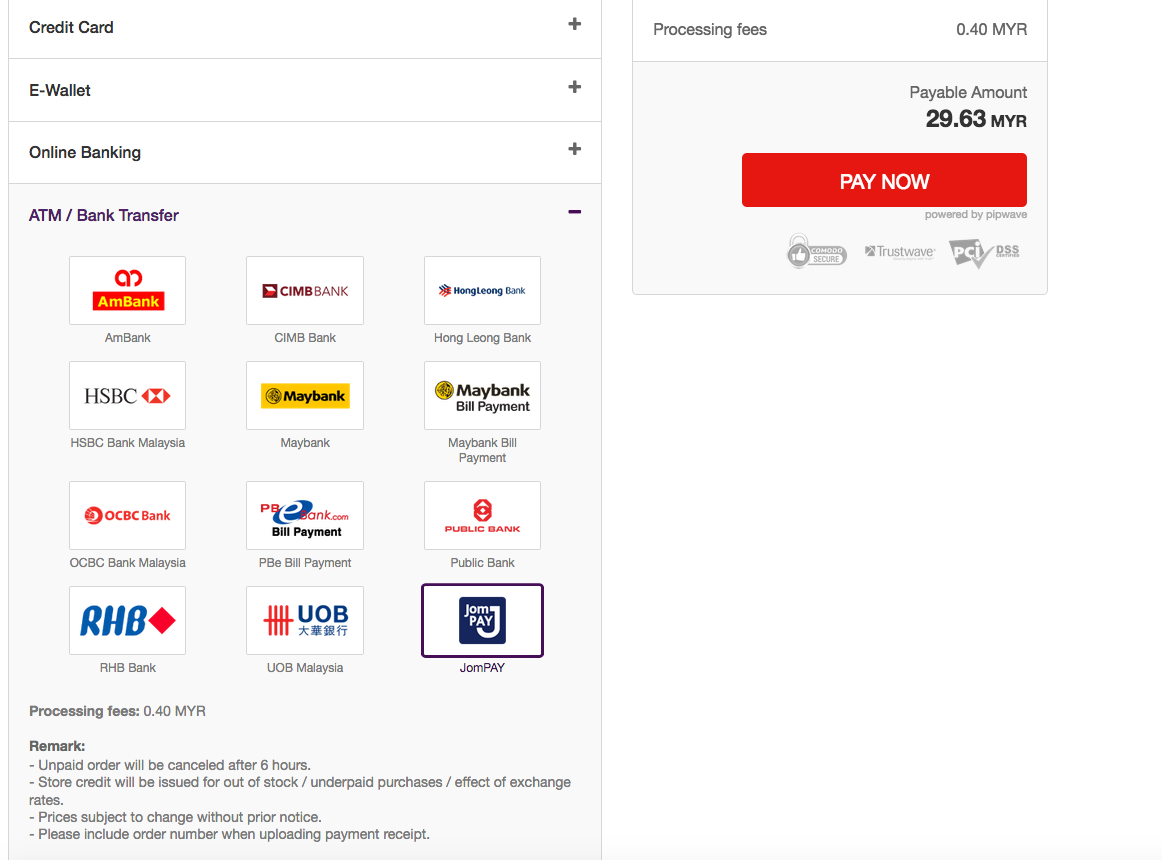Viewport: 1162px width, 860px height.
Task: Select the UOB Malaysia logo
Action: tap(305, 620)
